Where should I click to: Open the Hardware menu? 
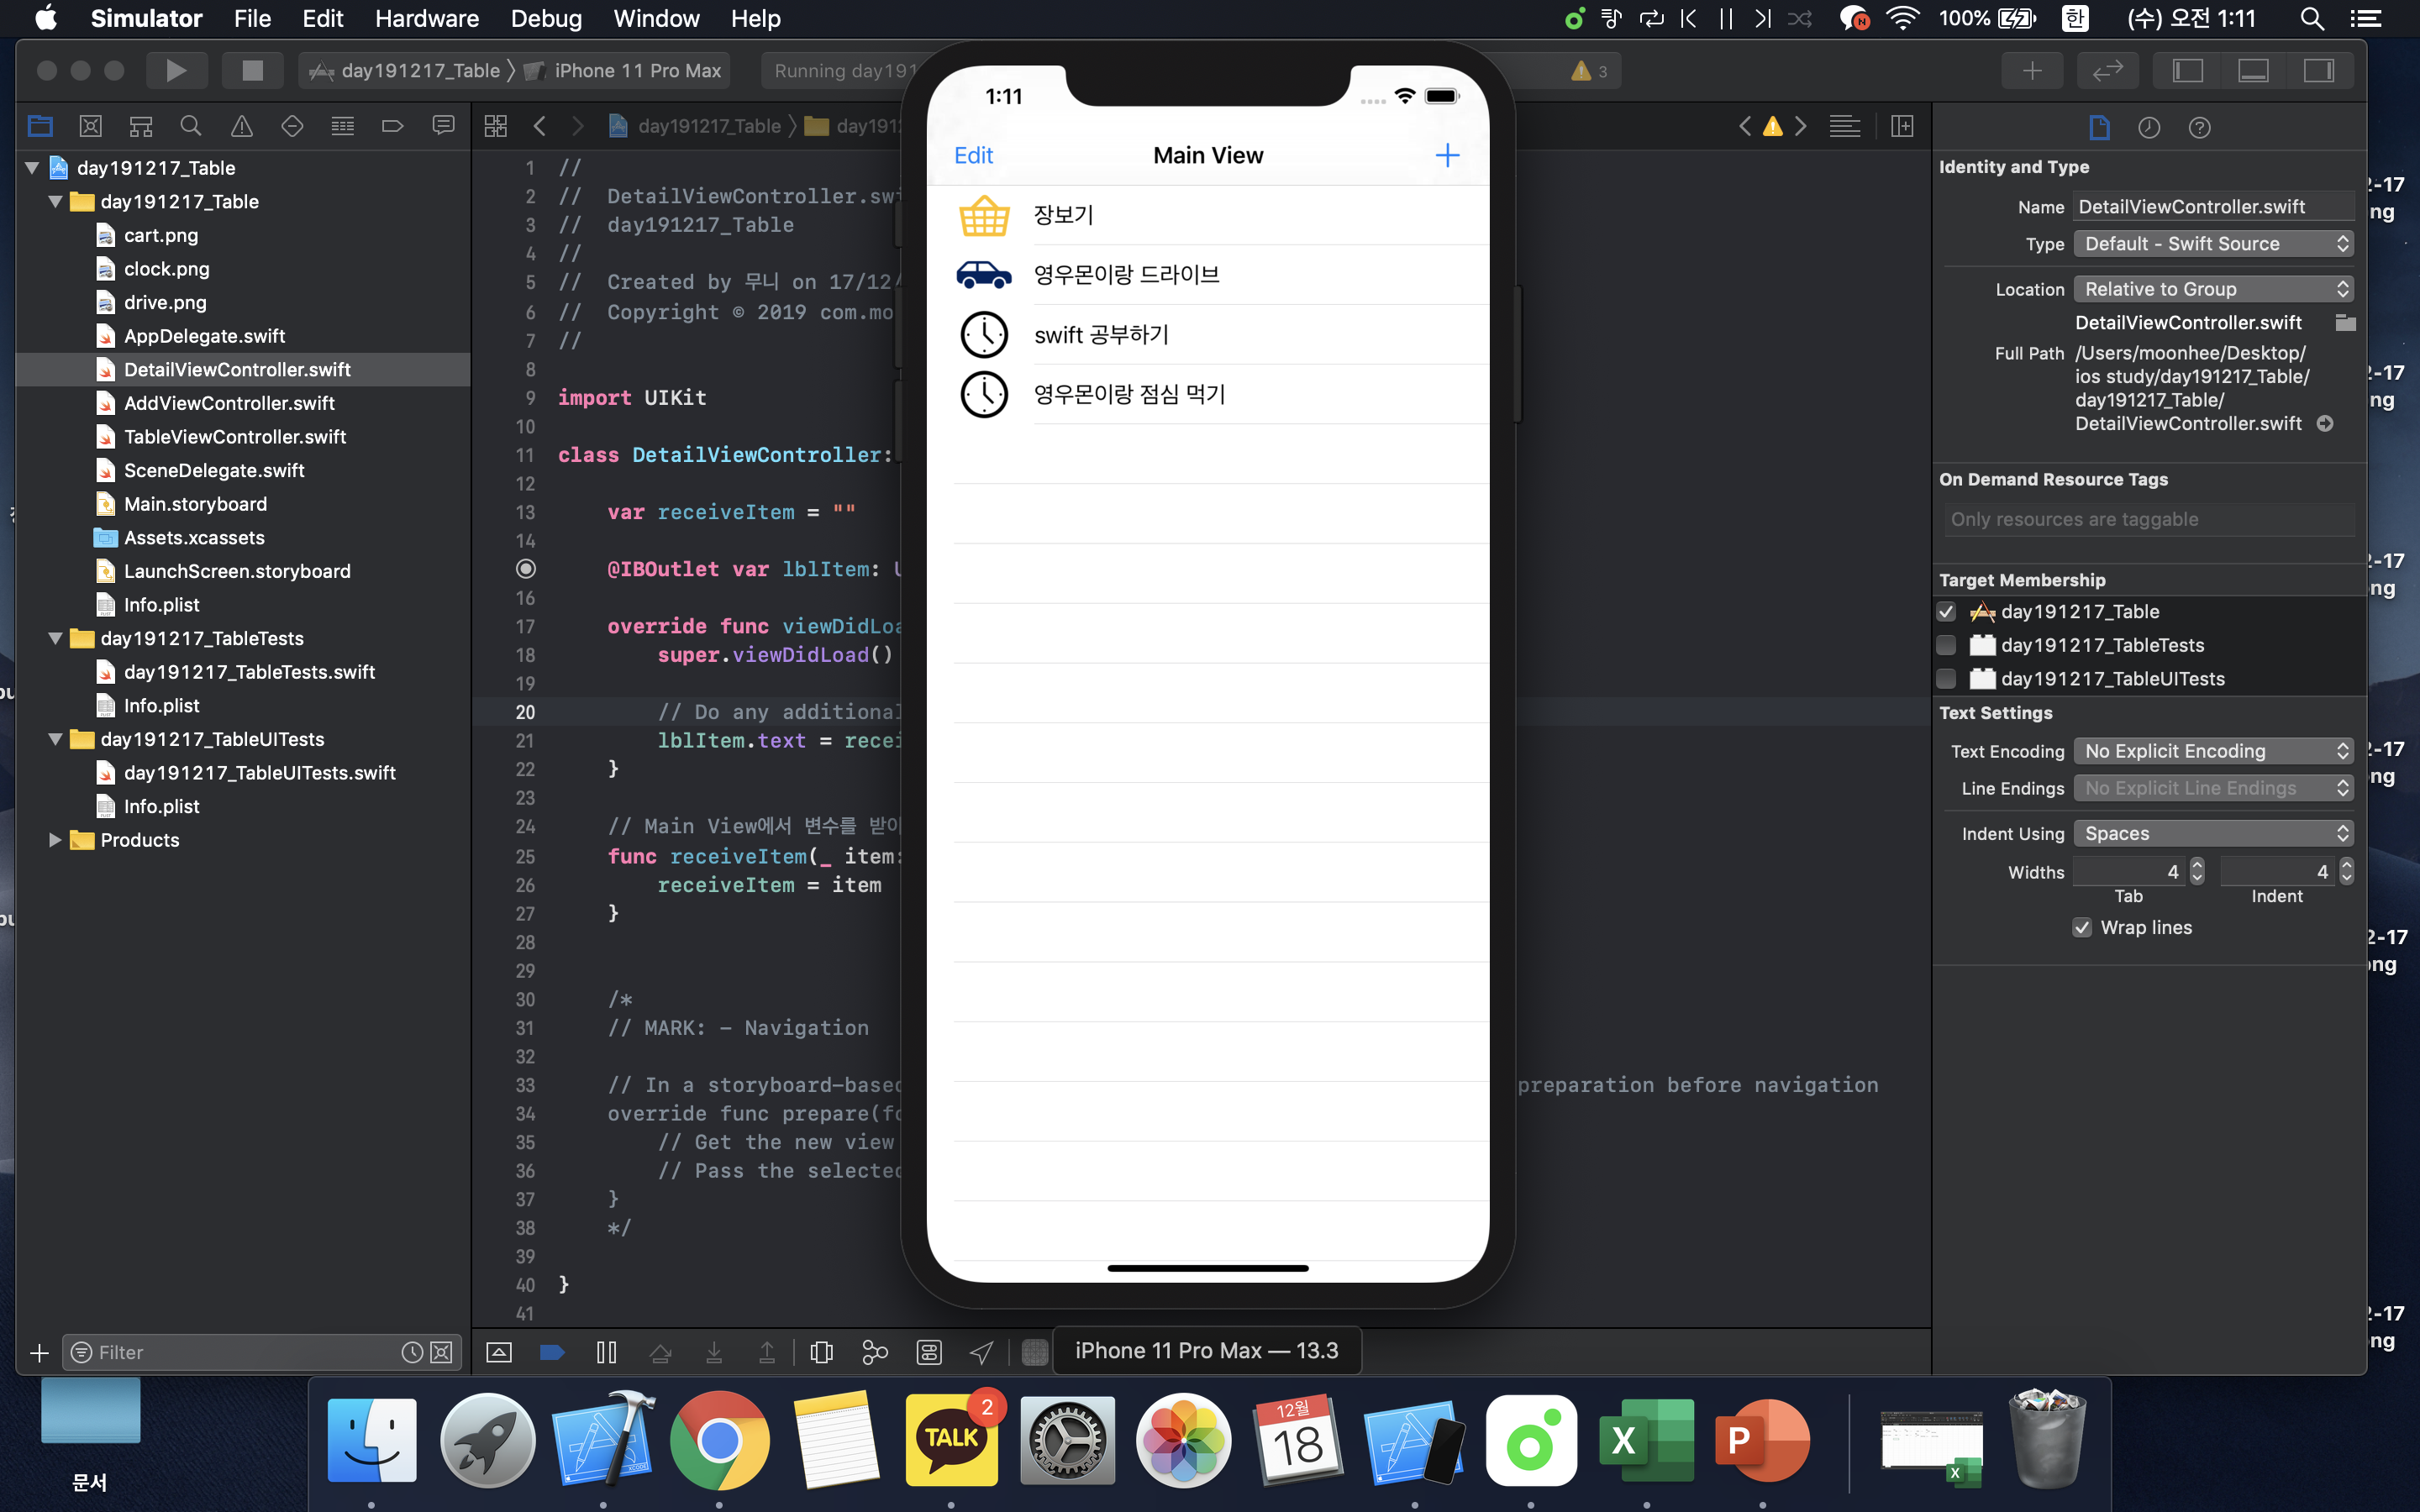tap(426, 18)
